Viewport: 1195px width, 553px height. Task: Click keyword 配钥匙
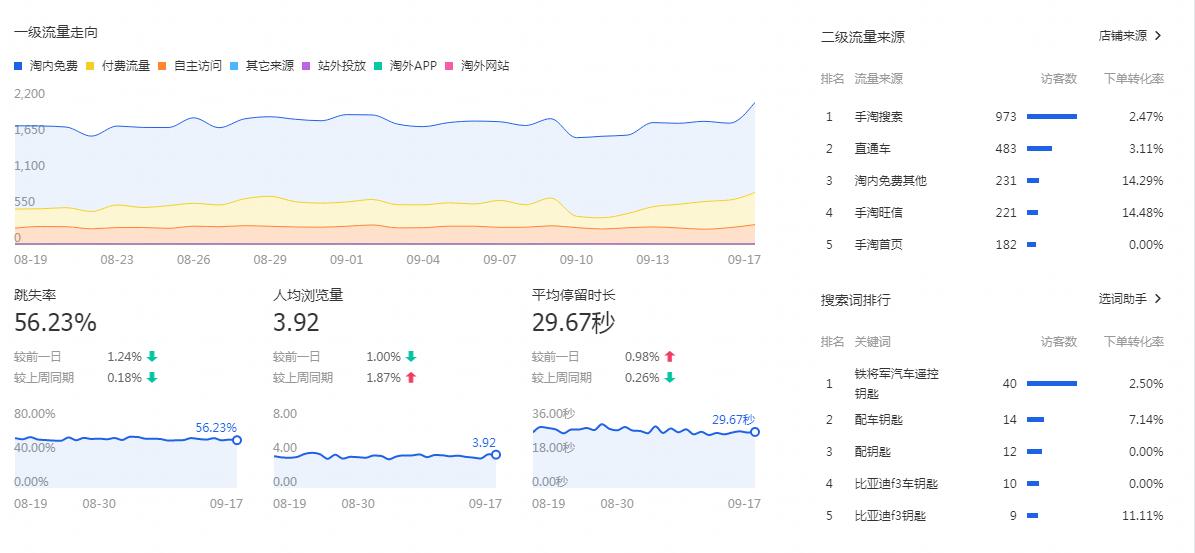tap(873, 452)
